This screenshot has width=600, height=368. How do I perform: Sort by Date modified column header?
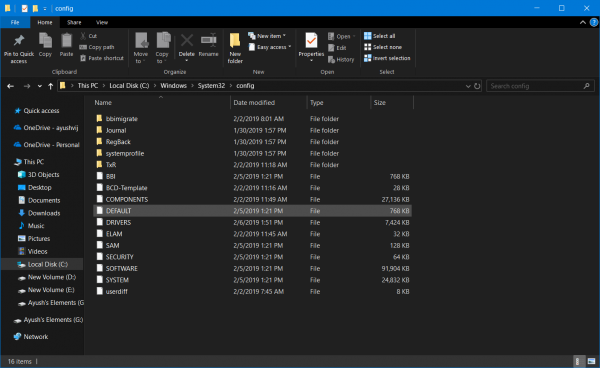tap(269, 103)
